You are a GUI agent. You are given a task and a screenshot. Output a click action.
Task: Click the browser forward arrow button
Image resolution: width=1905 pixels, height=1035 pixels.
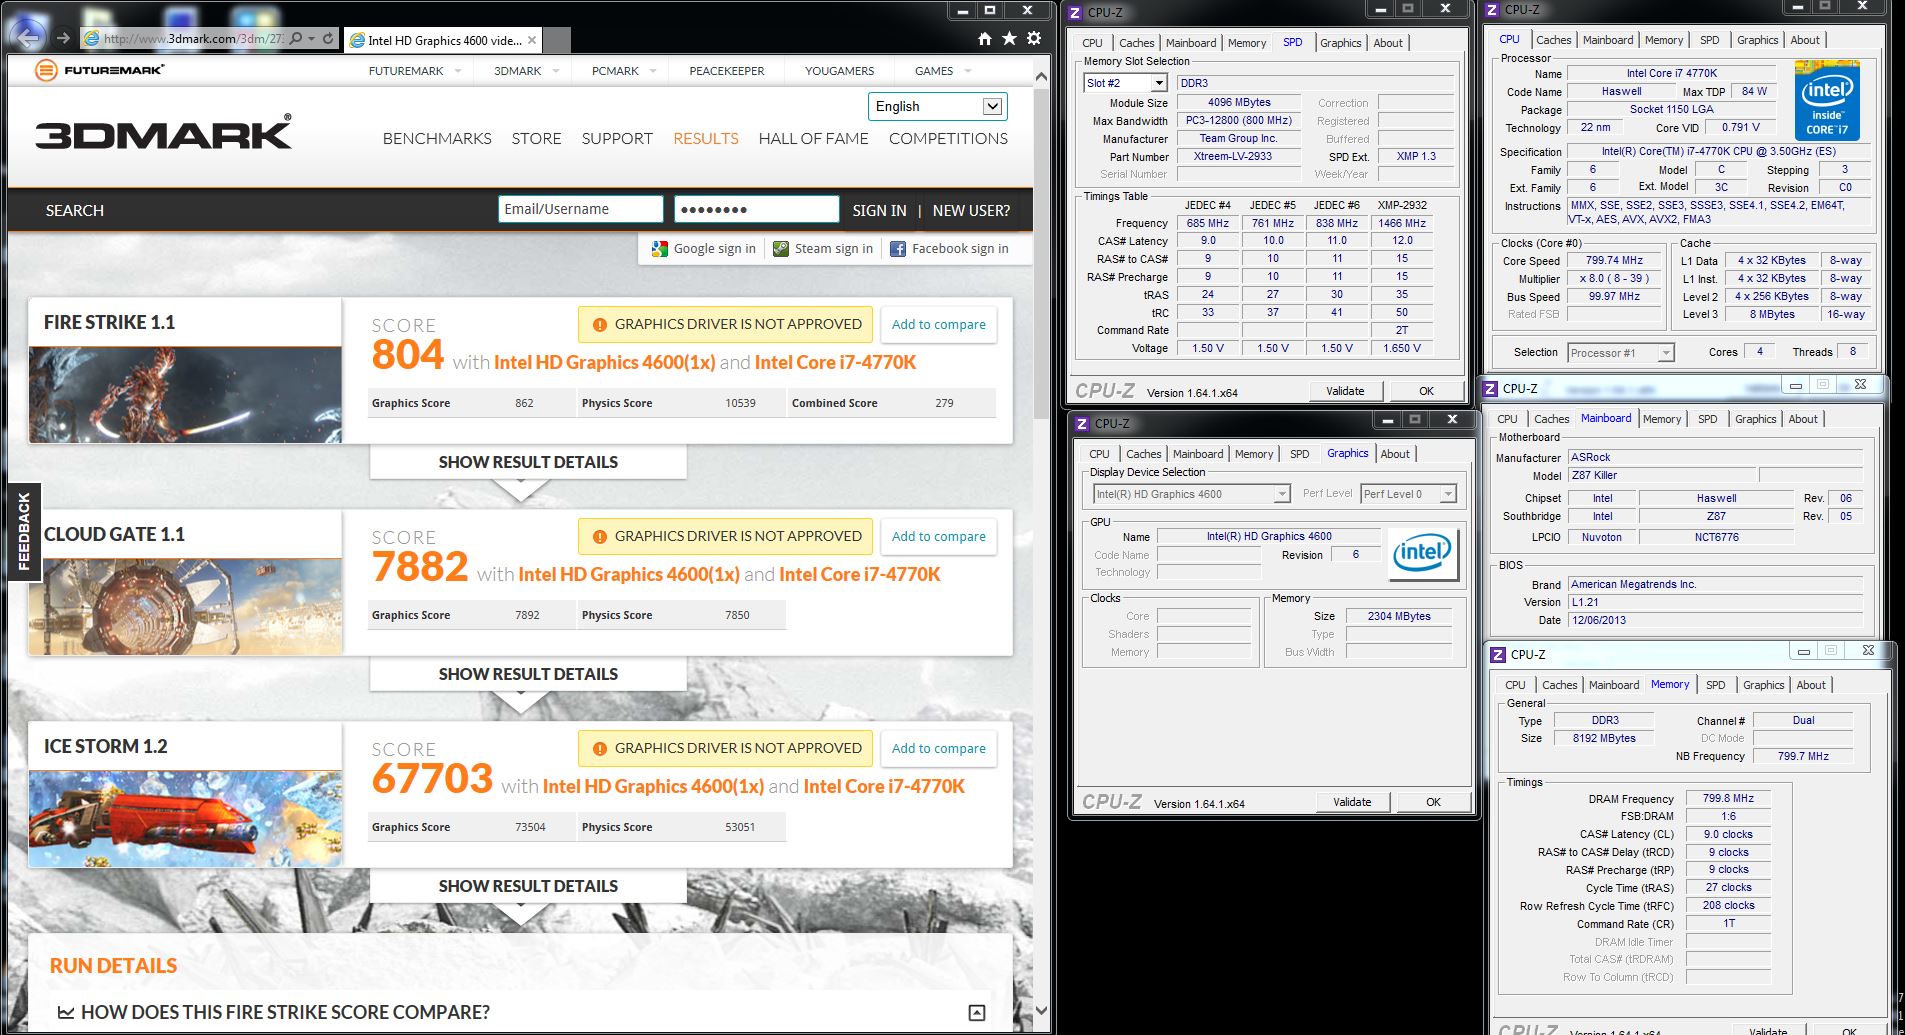[x=63, y=38]
